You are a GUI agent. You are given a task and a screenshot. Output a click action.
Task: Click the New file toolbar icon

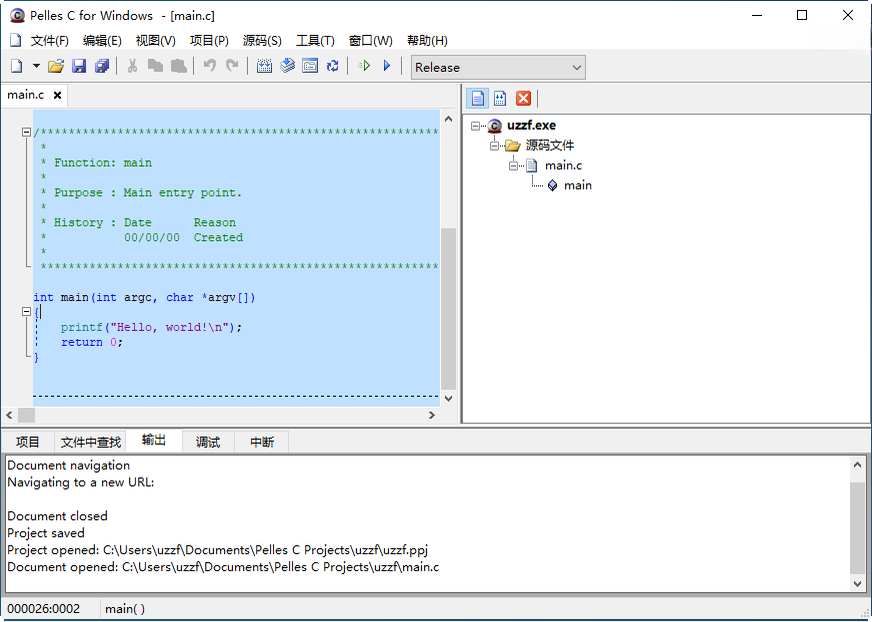coord(17,66)
